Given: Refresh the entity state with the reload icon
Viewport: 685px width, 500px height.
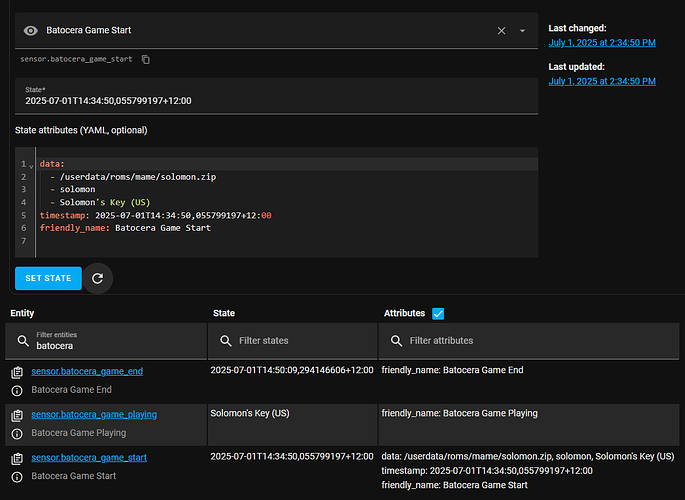Looking at the screenshot, I should coord(97,278).
